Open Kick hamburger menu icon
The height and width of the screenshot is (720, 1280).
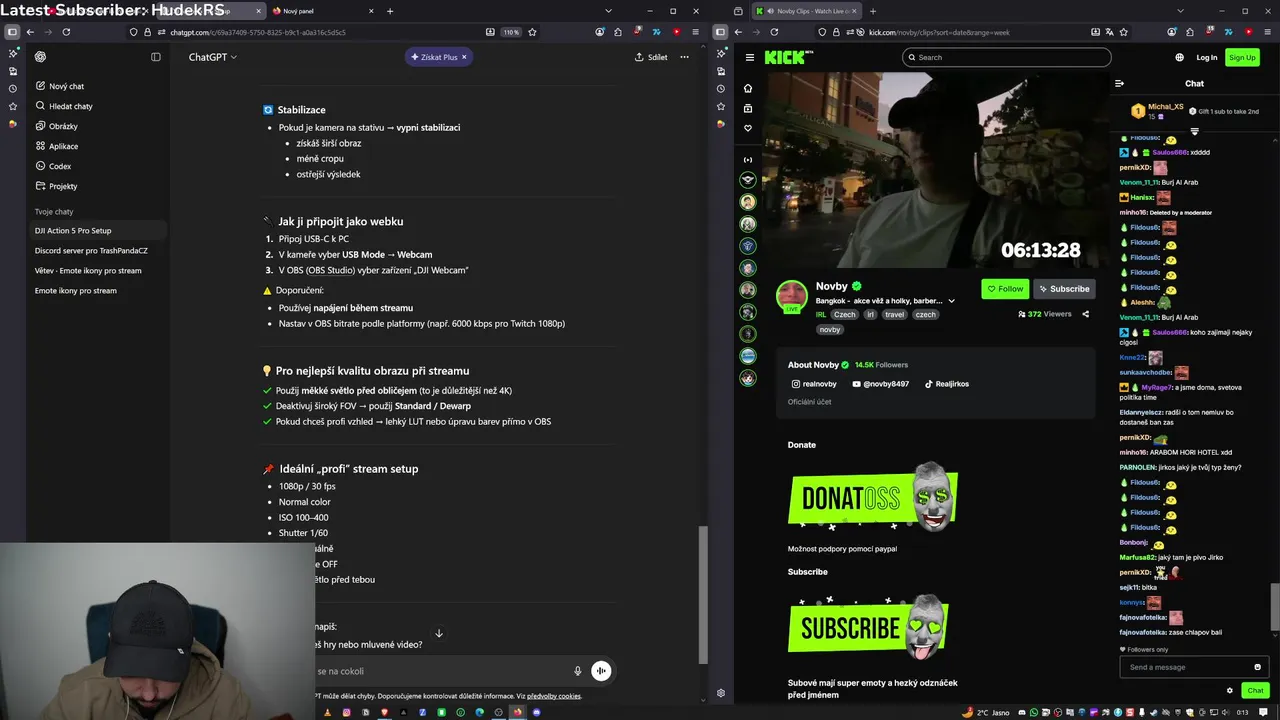(749, 57)
